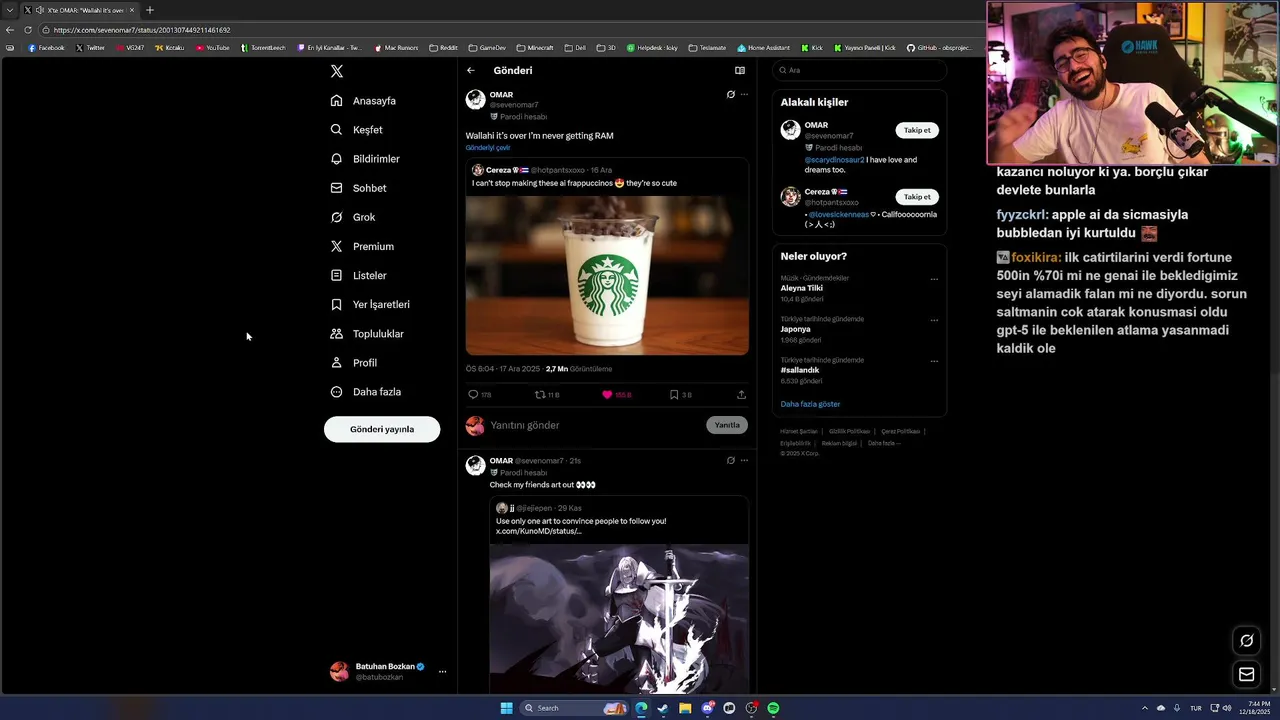Open the tab search dropdown arrow
Viewport: 1280px width, 720px height.
[x=9, y=10]
